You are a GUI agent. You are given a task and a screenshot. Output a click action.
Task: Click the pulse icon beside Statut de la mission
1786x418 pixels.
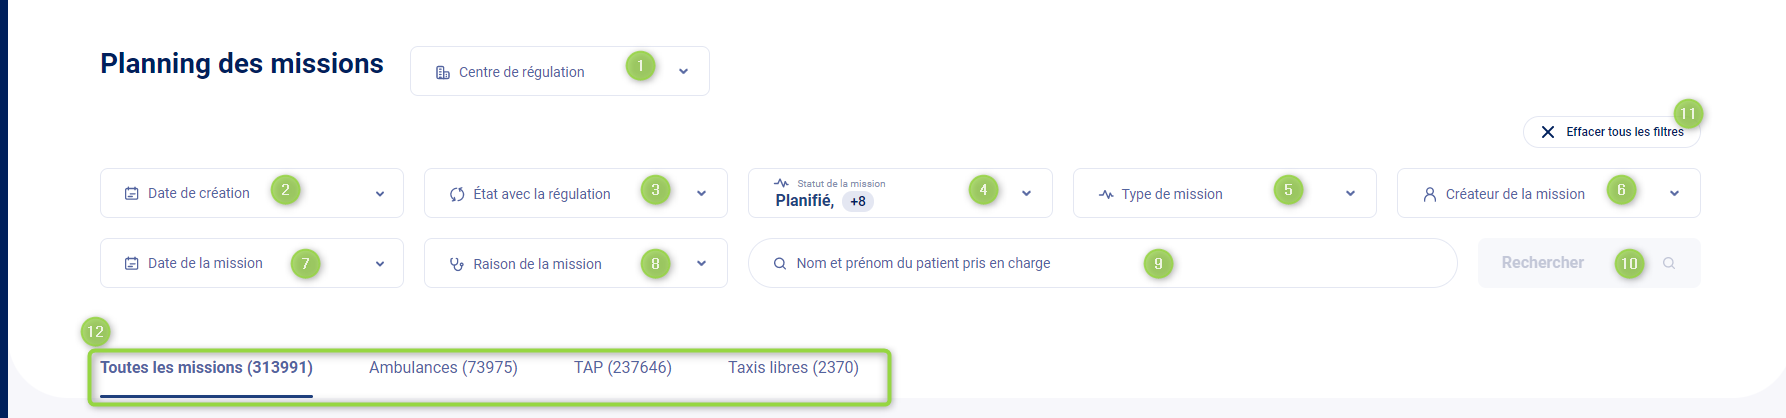coord(781,183)
